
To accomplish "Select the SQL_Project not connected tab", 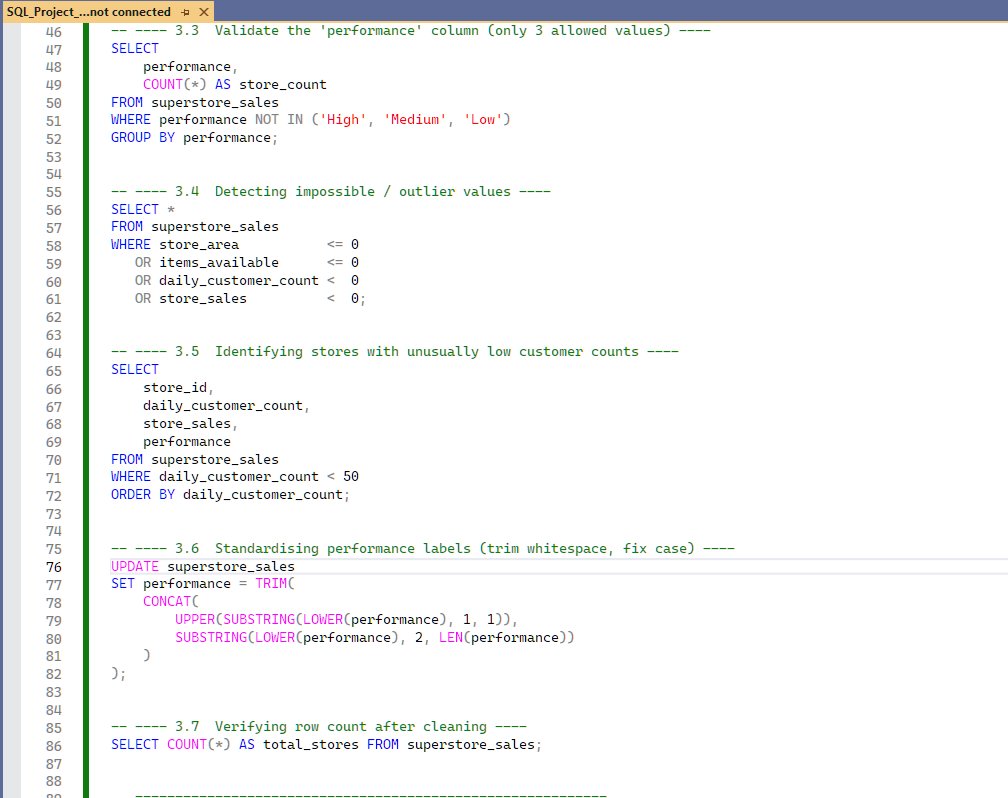I will 89,12.
